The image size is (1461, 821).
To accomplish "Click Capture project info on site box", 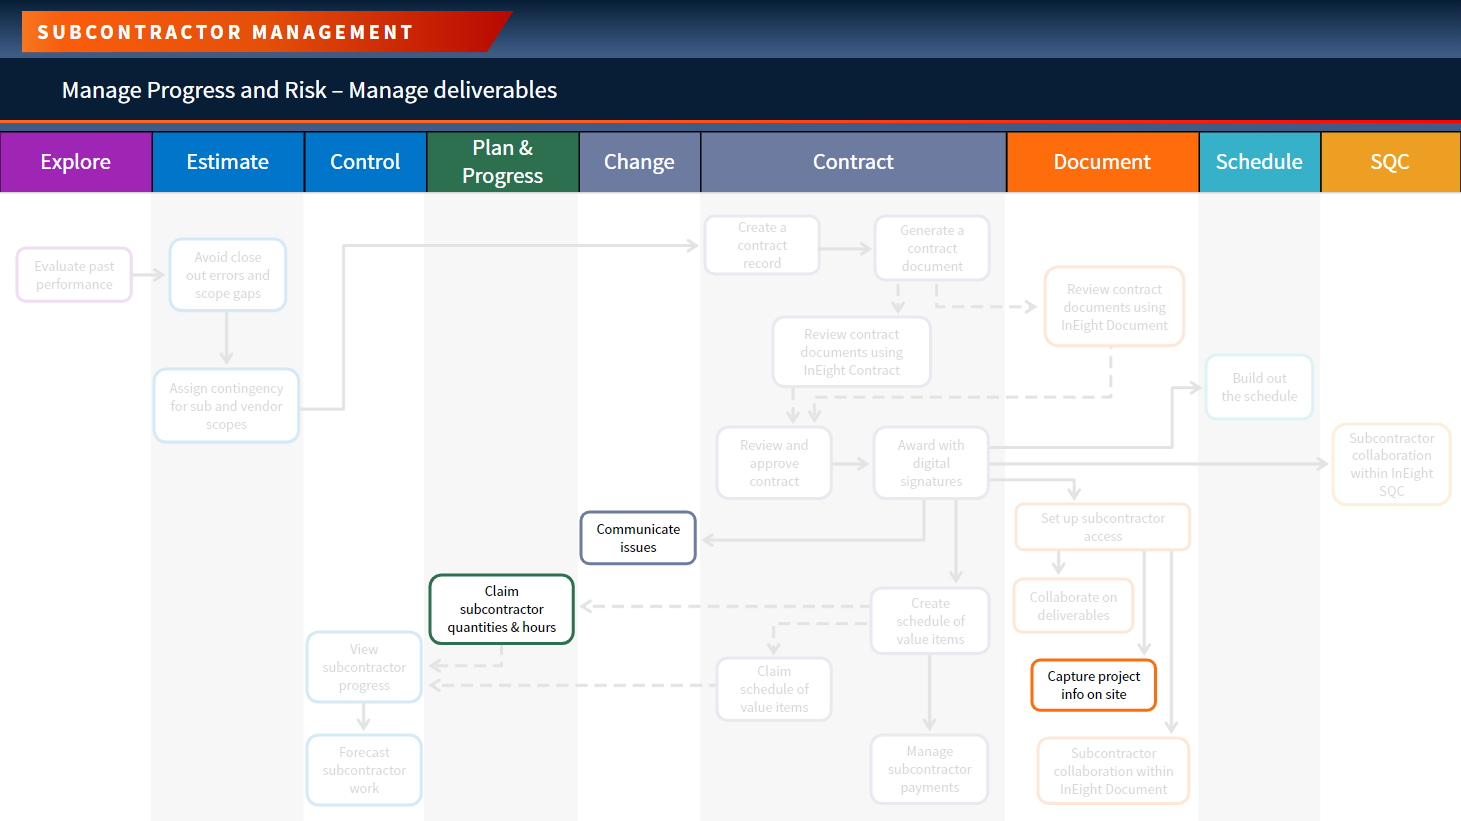I will 1093,685.
